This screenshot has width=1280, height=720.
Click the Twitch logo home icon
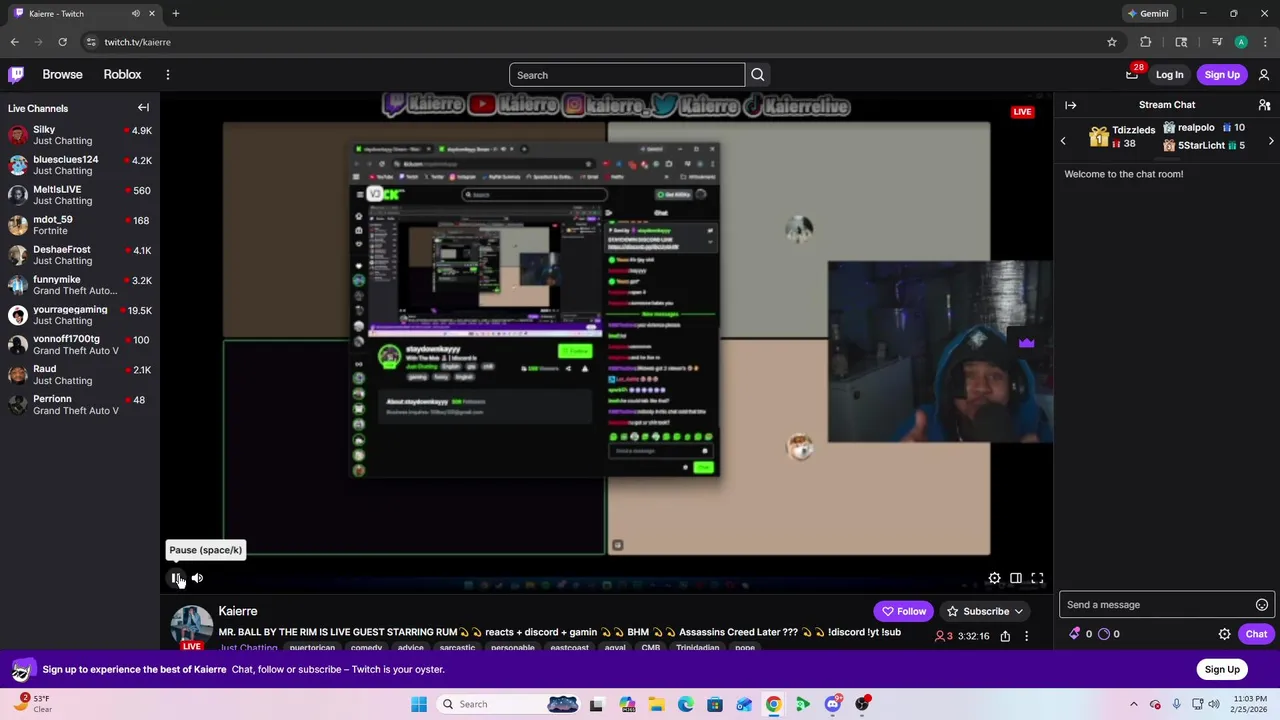click(x=16, y=75)
